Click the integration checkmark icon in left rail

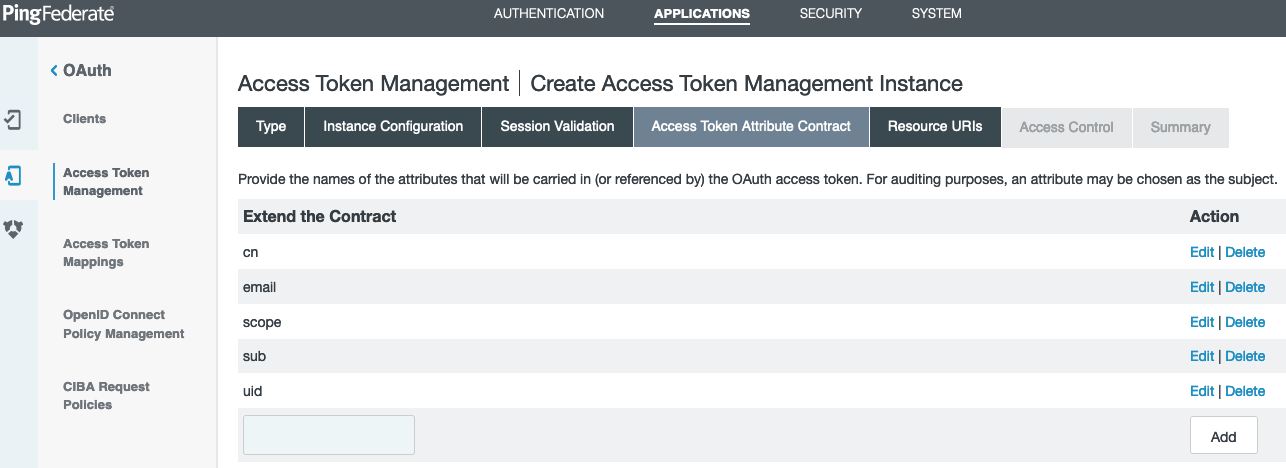[x=13, y=120]
